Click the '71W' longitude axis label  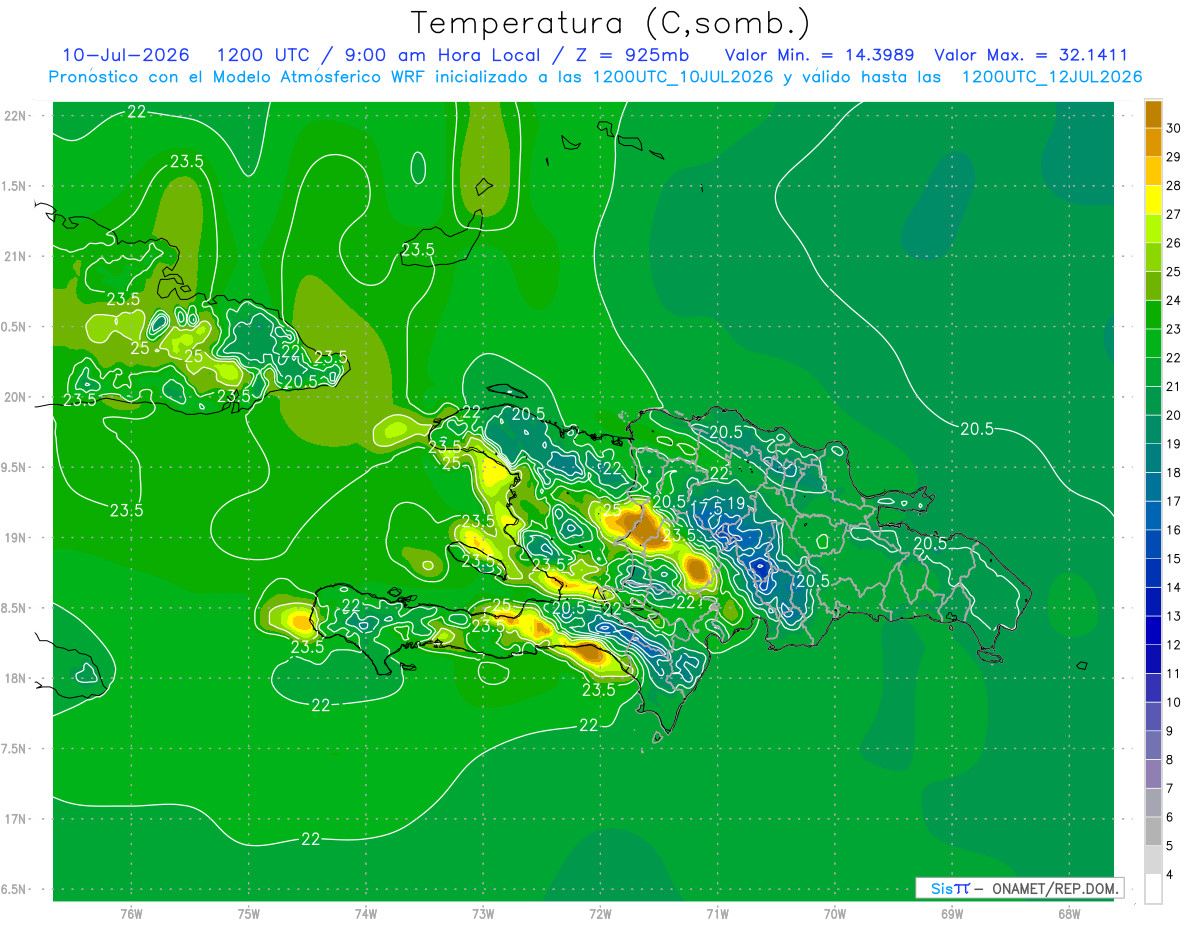(717, 913)
